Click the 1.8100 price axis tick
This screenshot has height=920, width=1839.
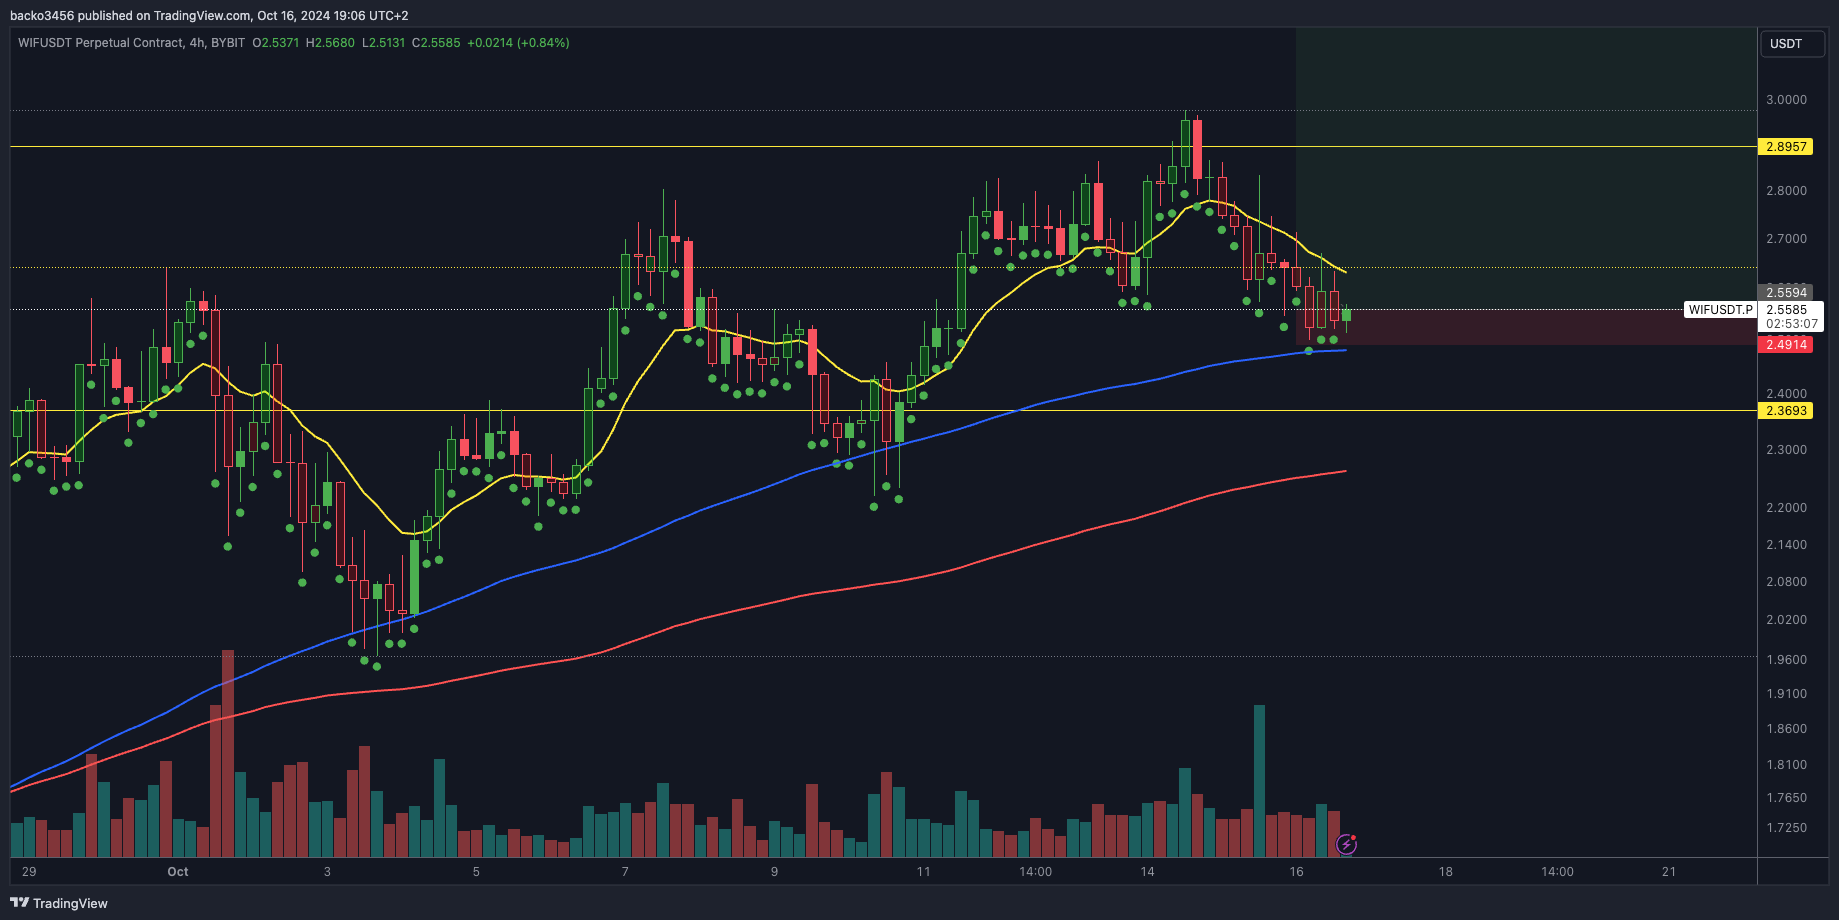tap(1786, 765)
